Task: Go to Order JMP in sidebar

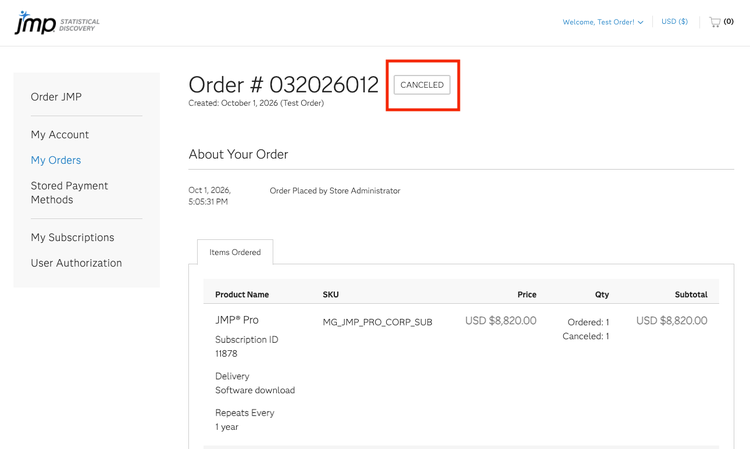Action: (x=56, y=97)
